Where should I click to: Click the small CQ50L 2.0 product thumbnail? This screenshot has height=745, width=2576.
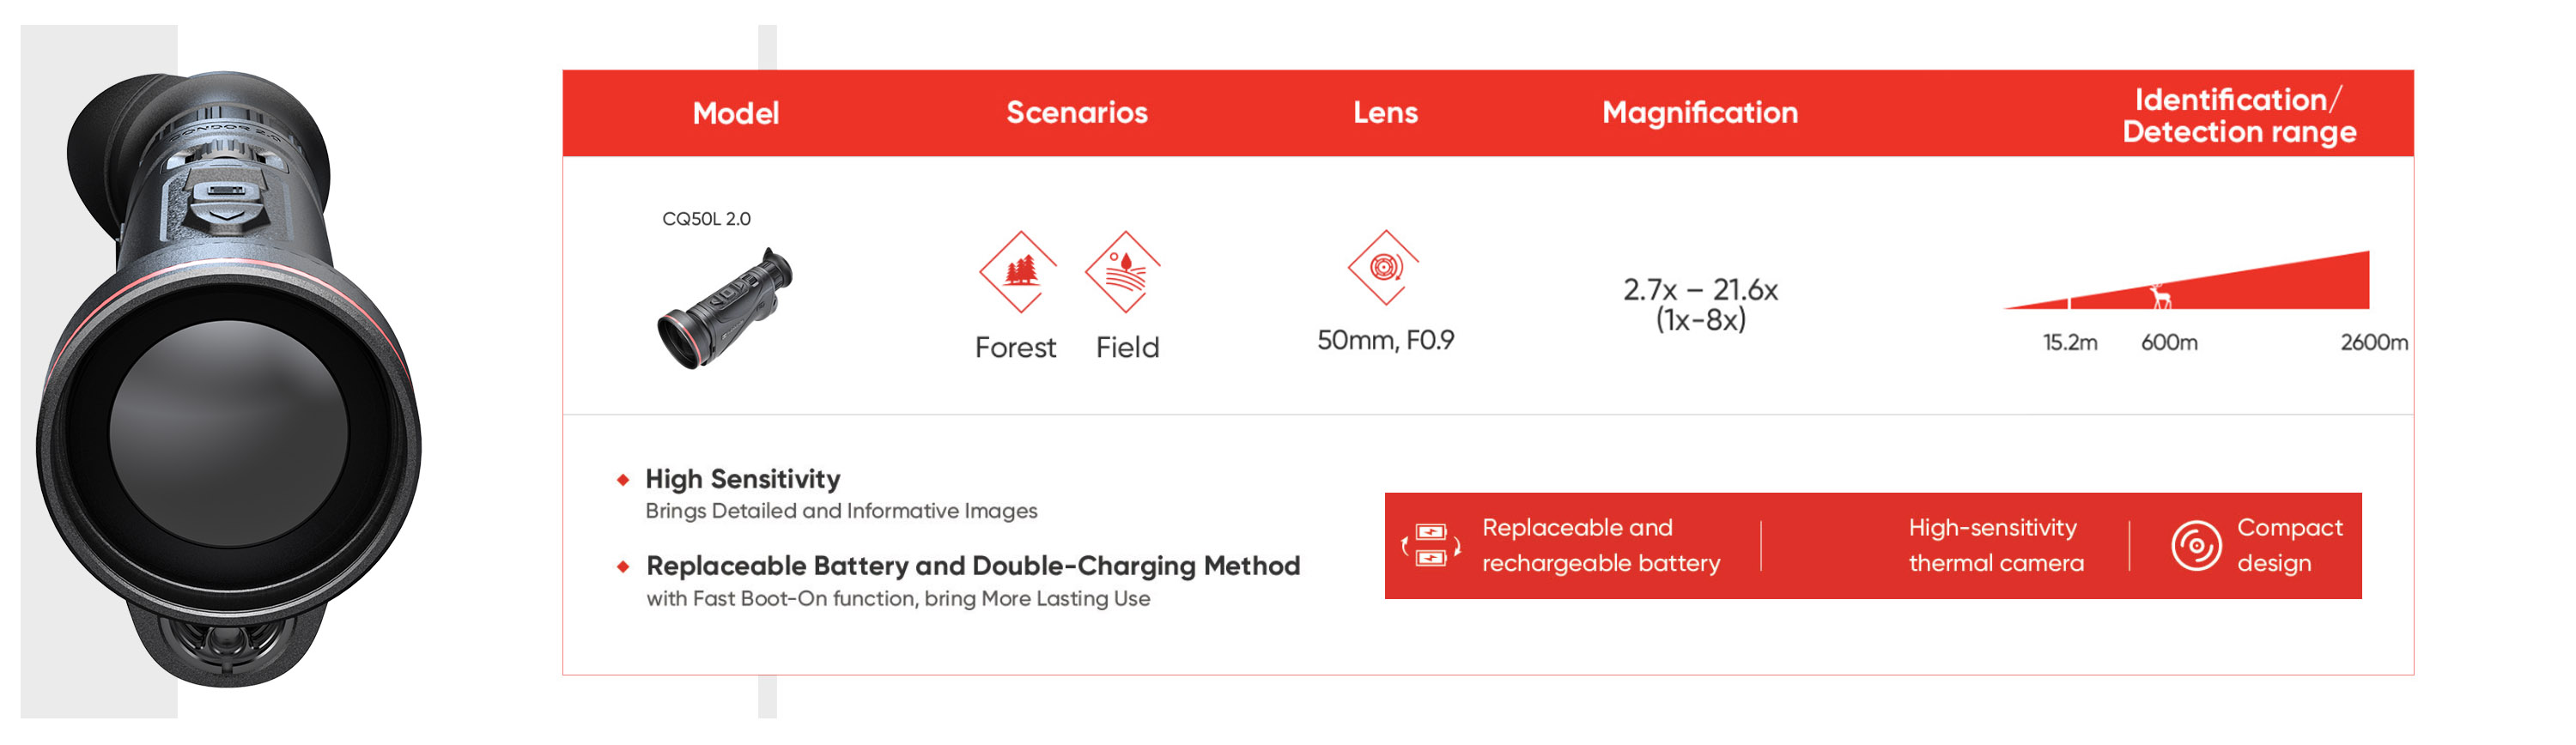coord(724,307)
